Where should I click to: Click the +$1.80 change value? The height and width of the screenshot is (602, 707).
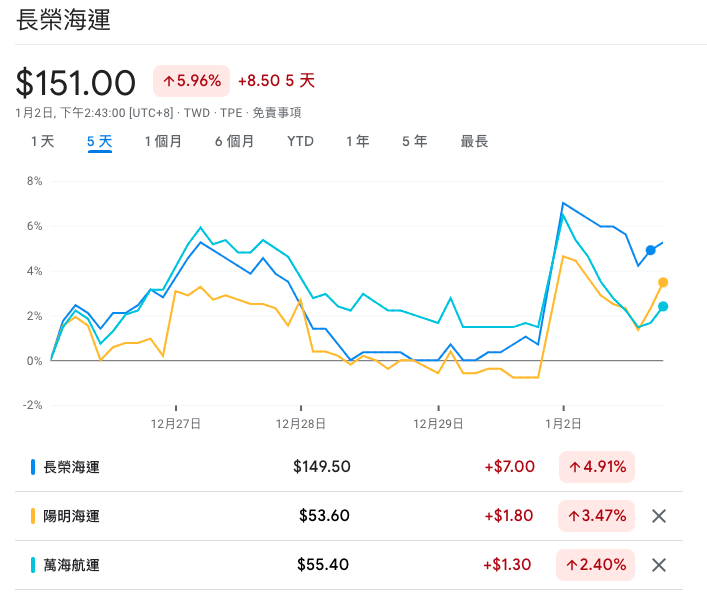(509, 516)
